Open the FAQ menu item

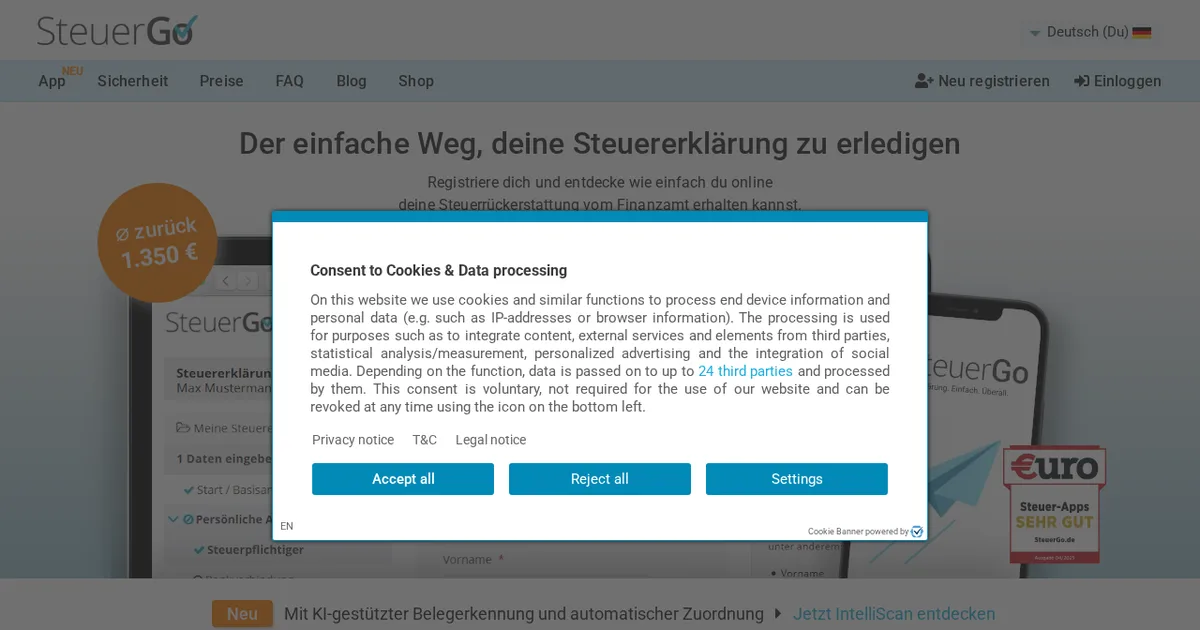tap(290, 81)
